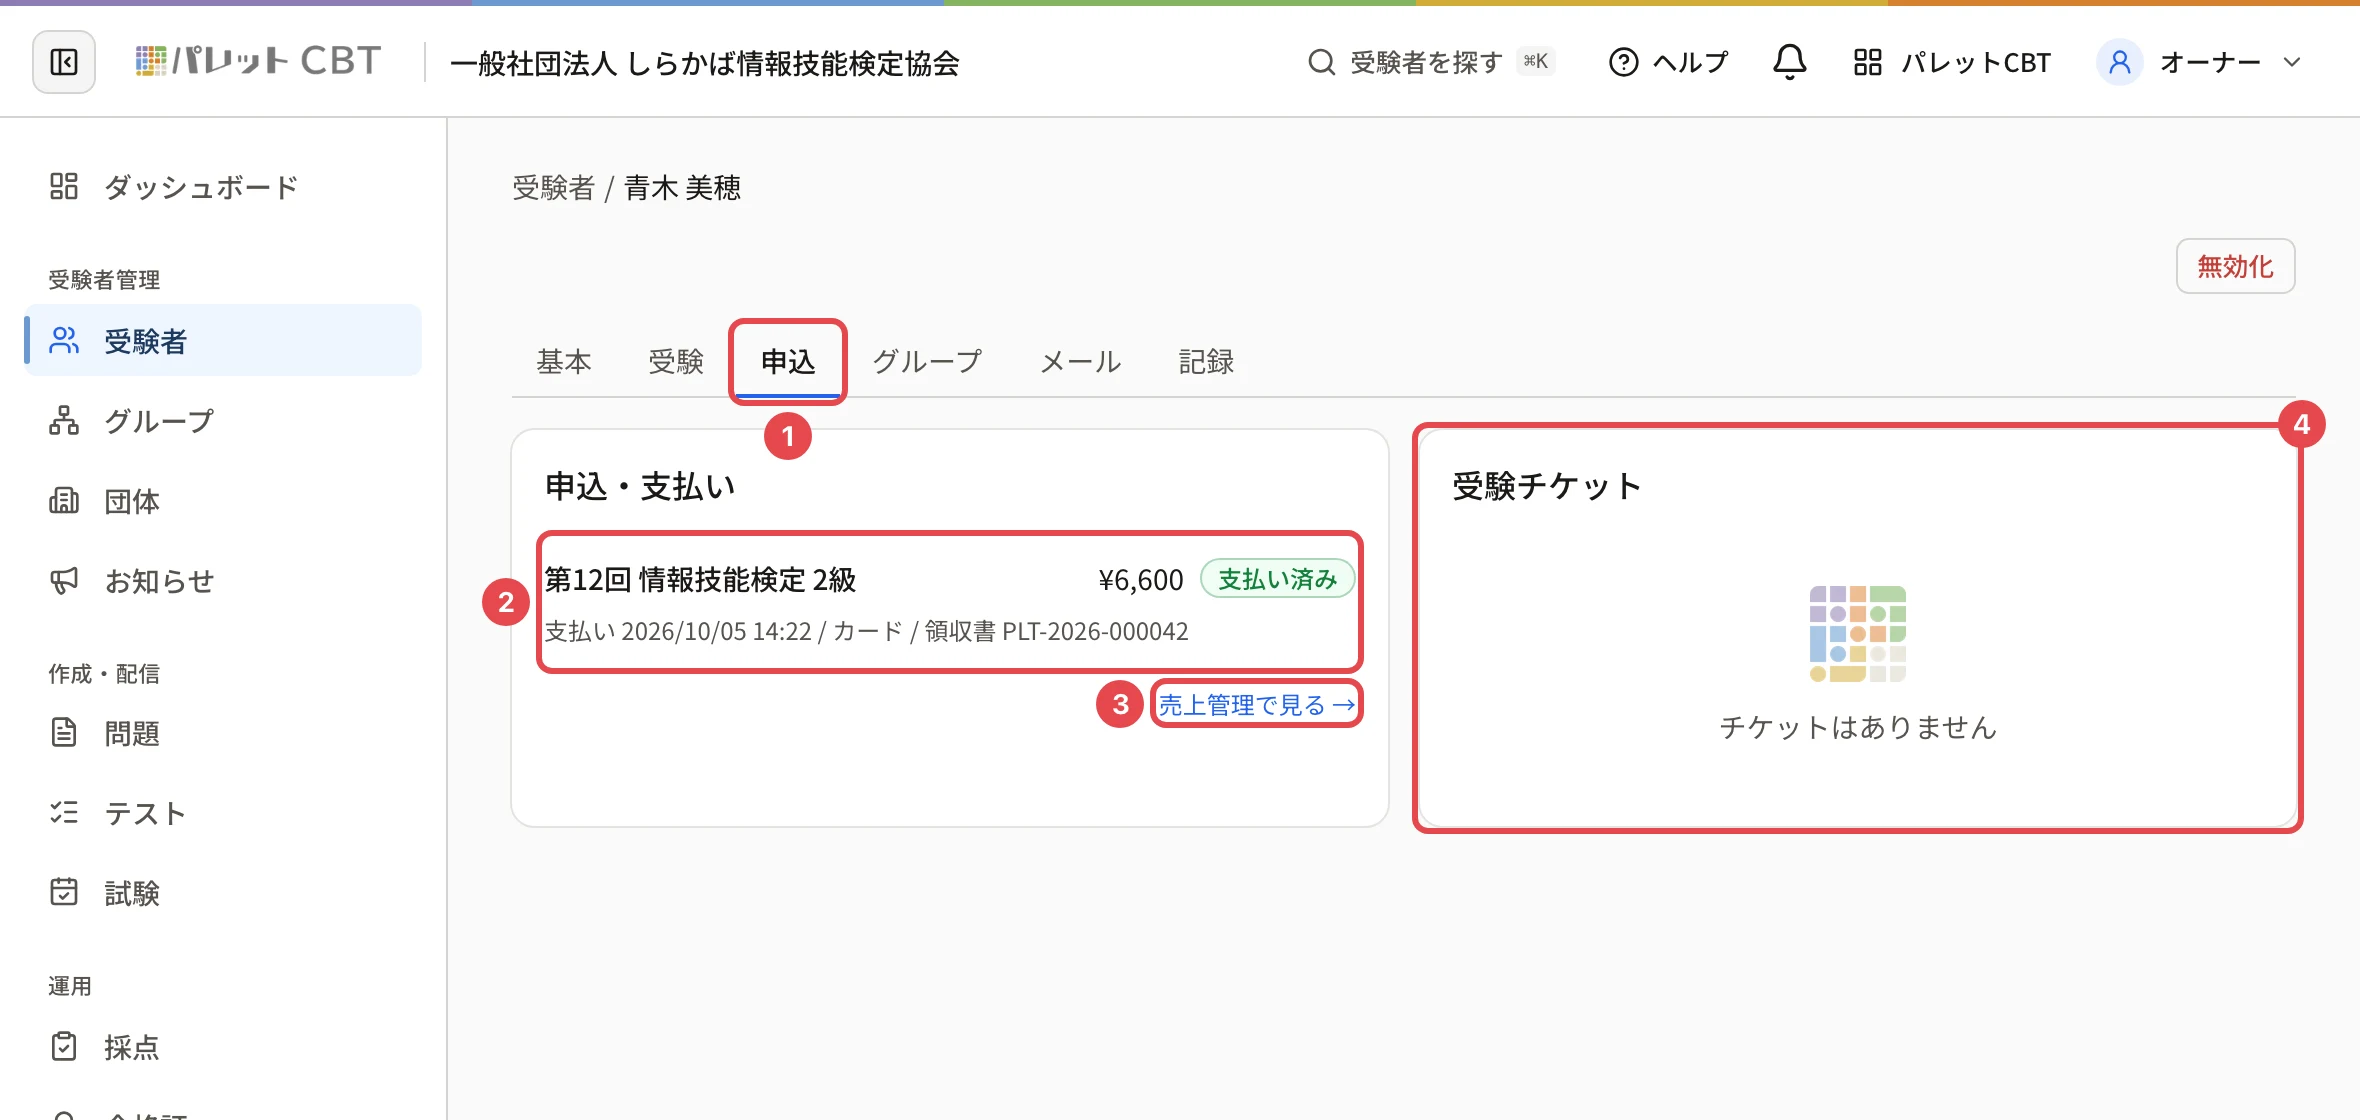This screenshot has width=2360, height=1120.
Task: Open 試験 in the sidebar
Action: click(223, 893)
